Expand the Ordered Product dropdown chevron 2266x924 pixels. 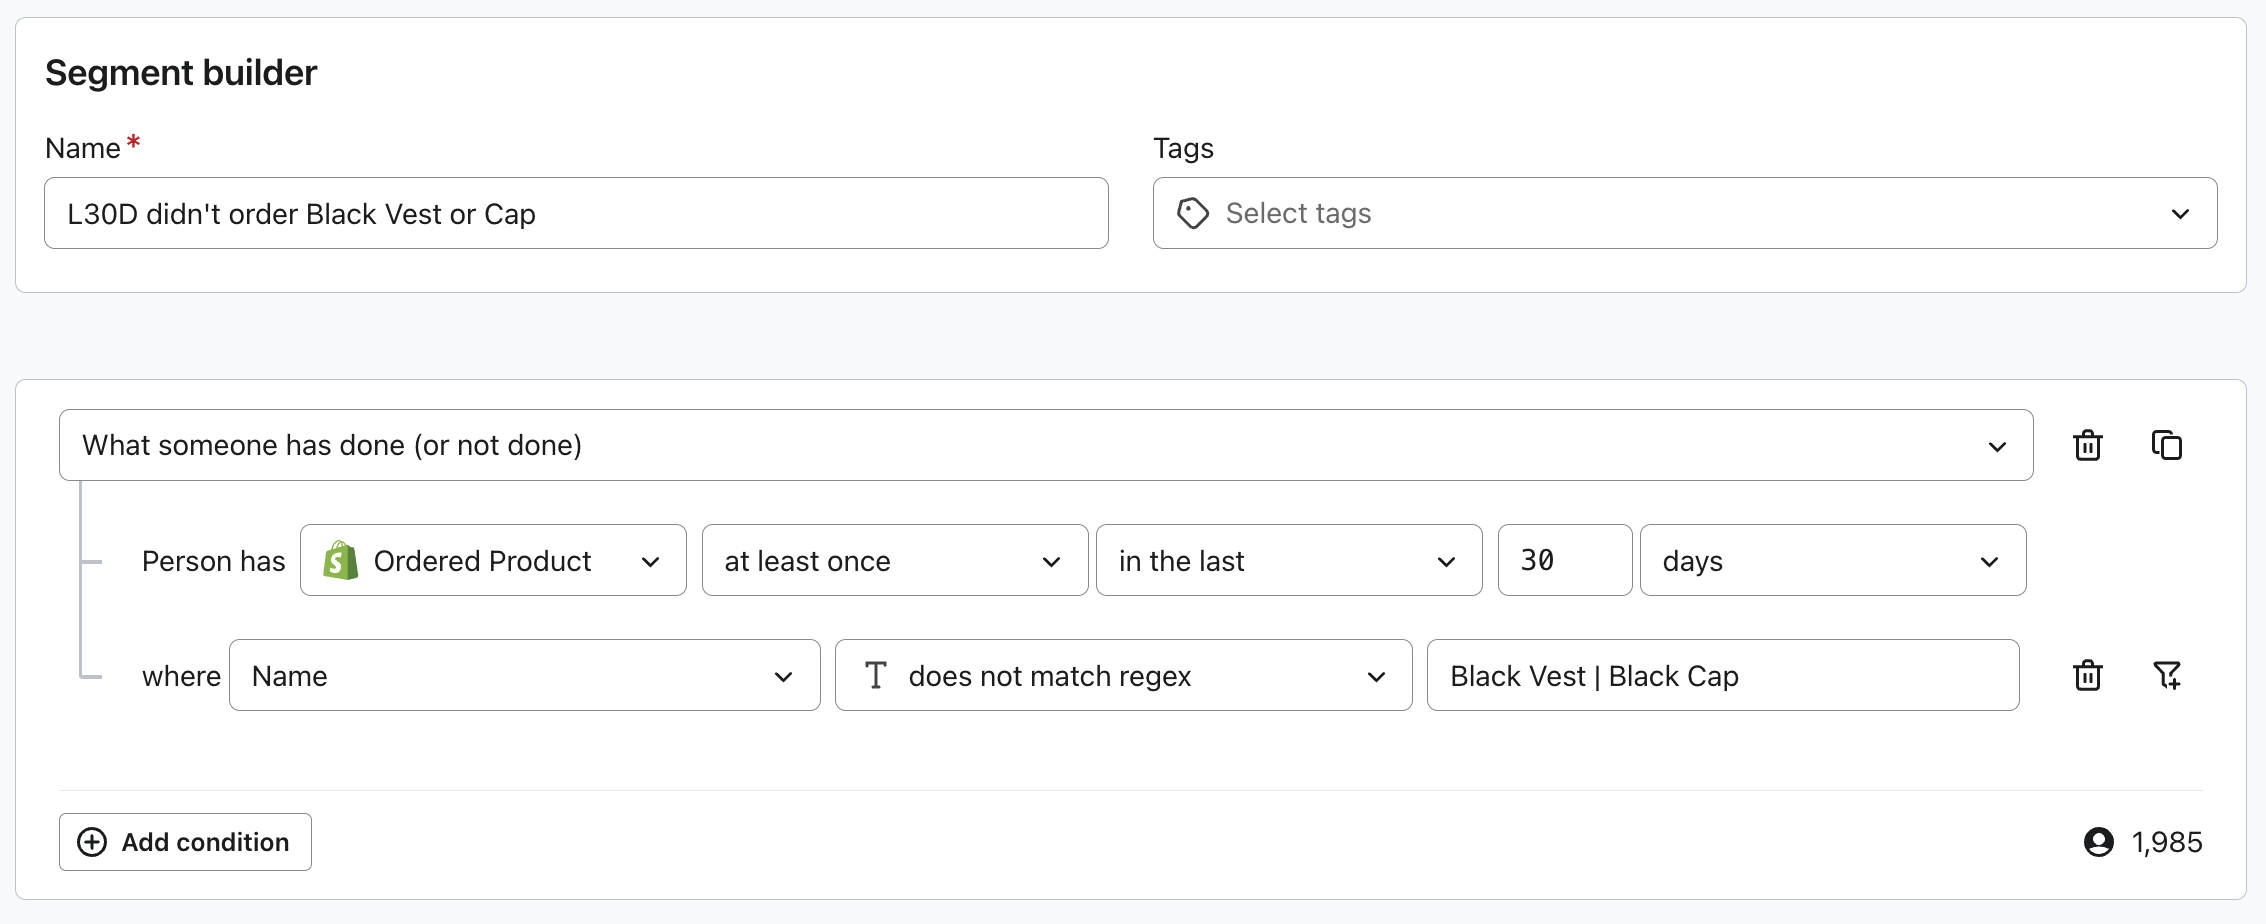tap(651, 562)
